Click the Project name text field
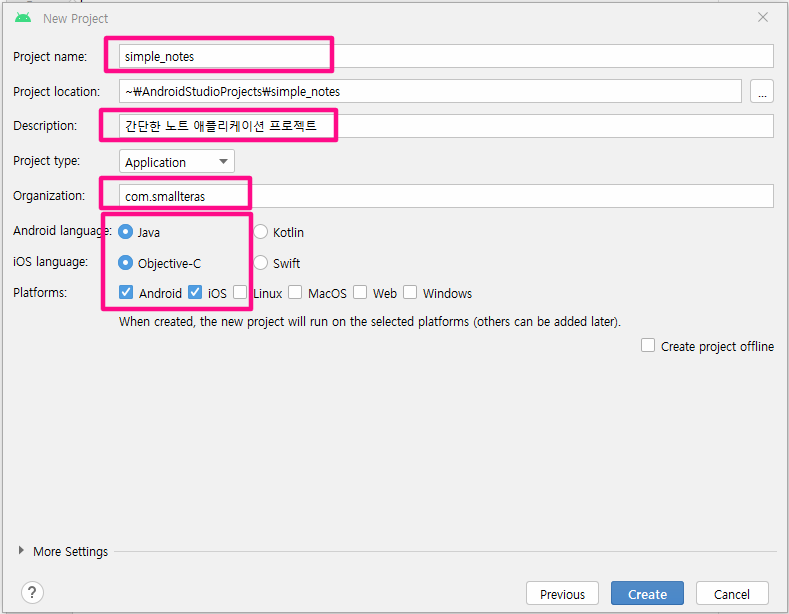 [x=446, y=56]
